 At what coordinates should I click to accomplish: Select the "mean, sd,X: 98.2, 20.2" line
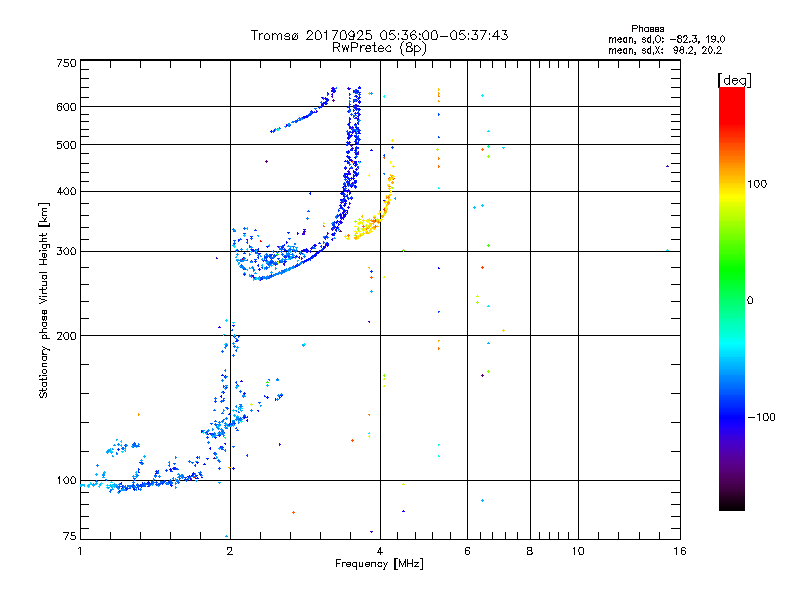coord(665,50)
